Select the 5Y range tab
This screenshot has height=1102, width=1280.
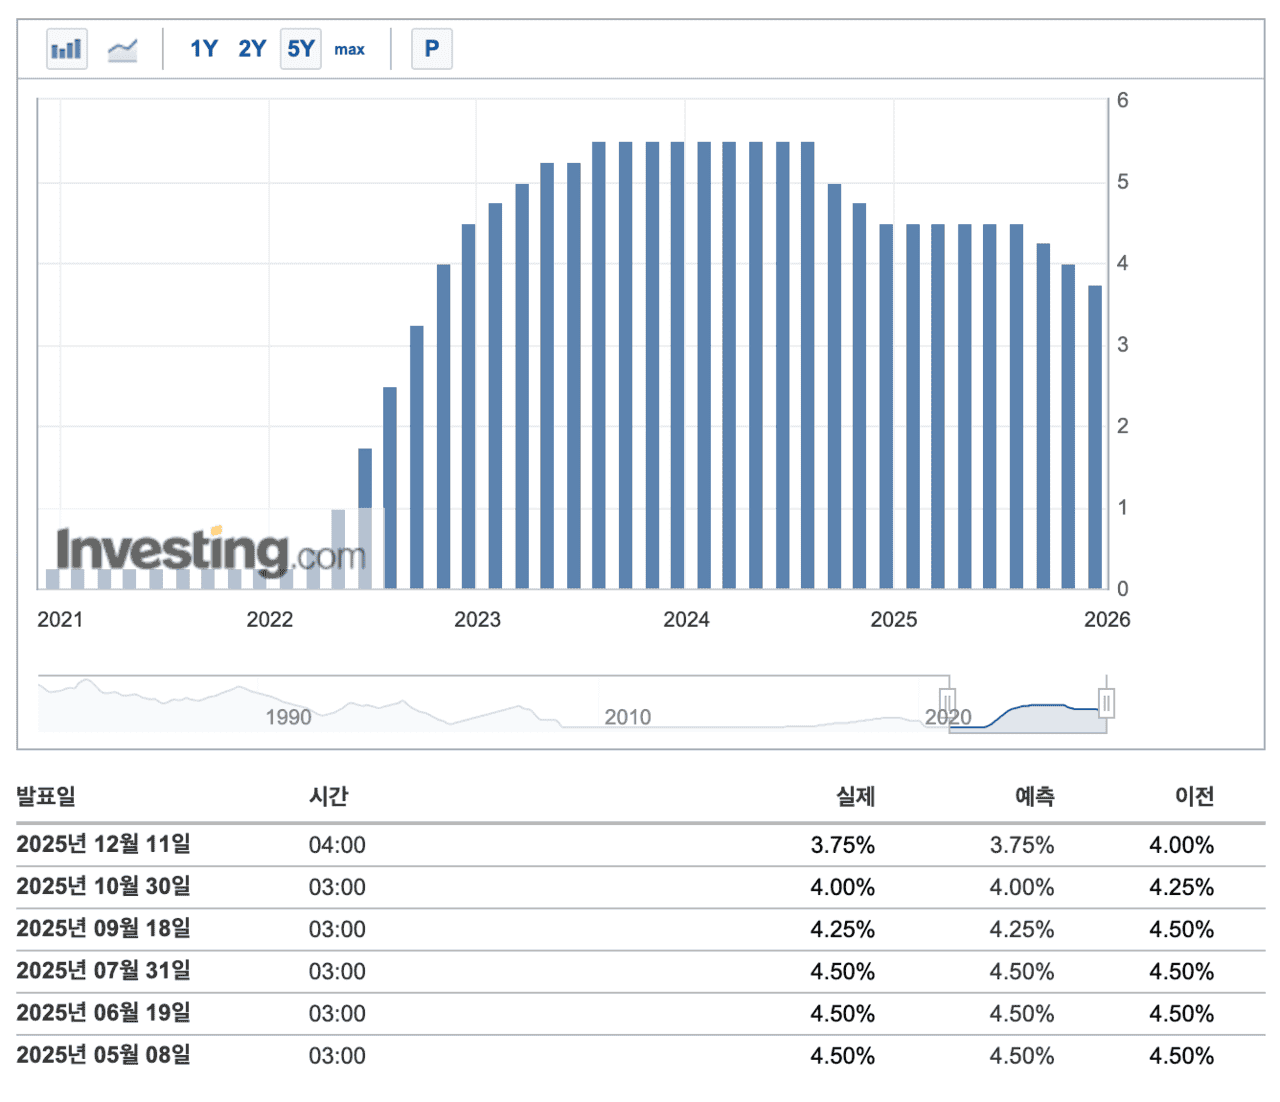[x=300, y=48]
